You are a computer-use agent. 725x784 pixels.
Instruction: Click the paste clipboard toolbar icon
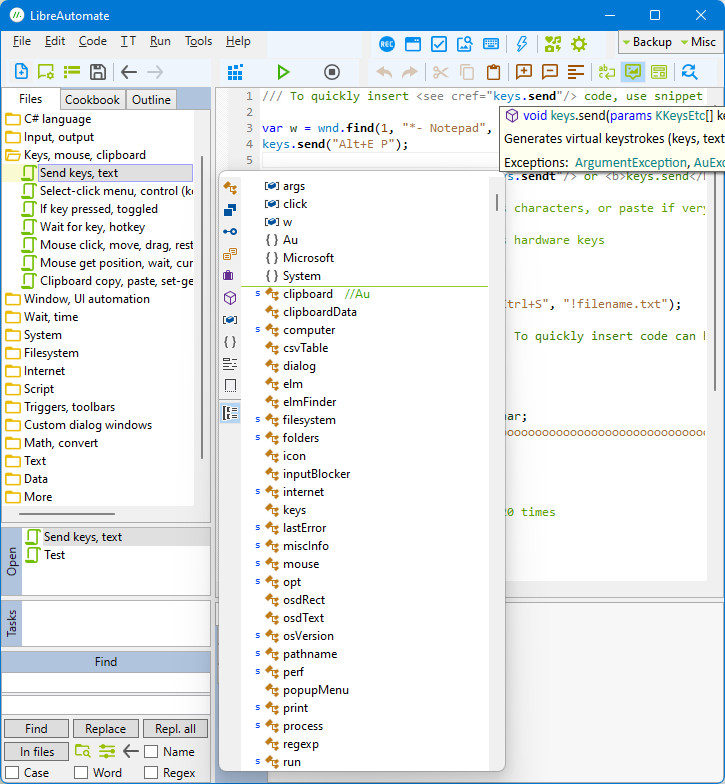click(x=494, y=72)
